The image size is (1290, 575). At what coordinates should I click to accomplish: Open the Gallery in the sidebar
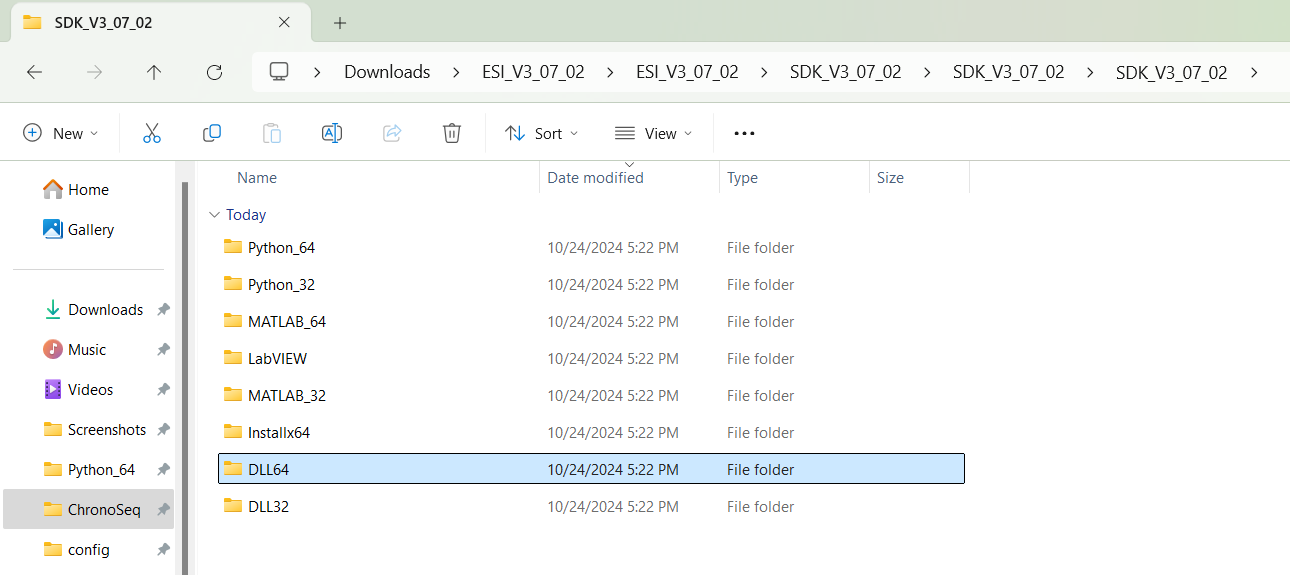click(90, 230)
